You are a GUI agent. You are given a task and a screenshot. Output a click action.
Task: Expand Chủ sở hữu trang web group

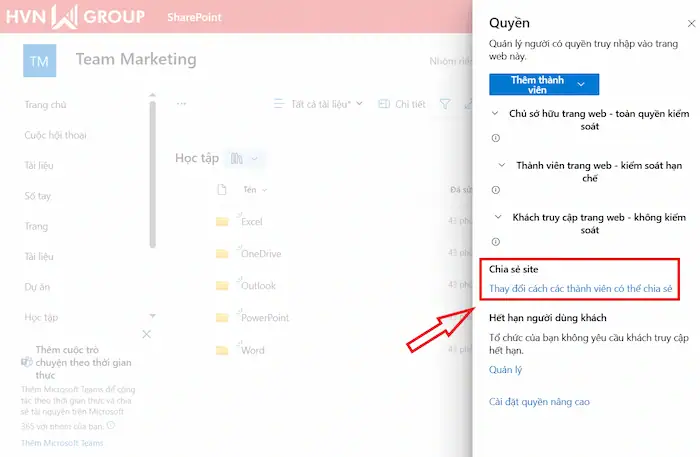pyautogui.click(x=494, y=114)
